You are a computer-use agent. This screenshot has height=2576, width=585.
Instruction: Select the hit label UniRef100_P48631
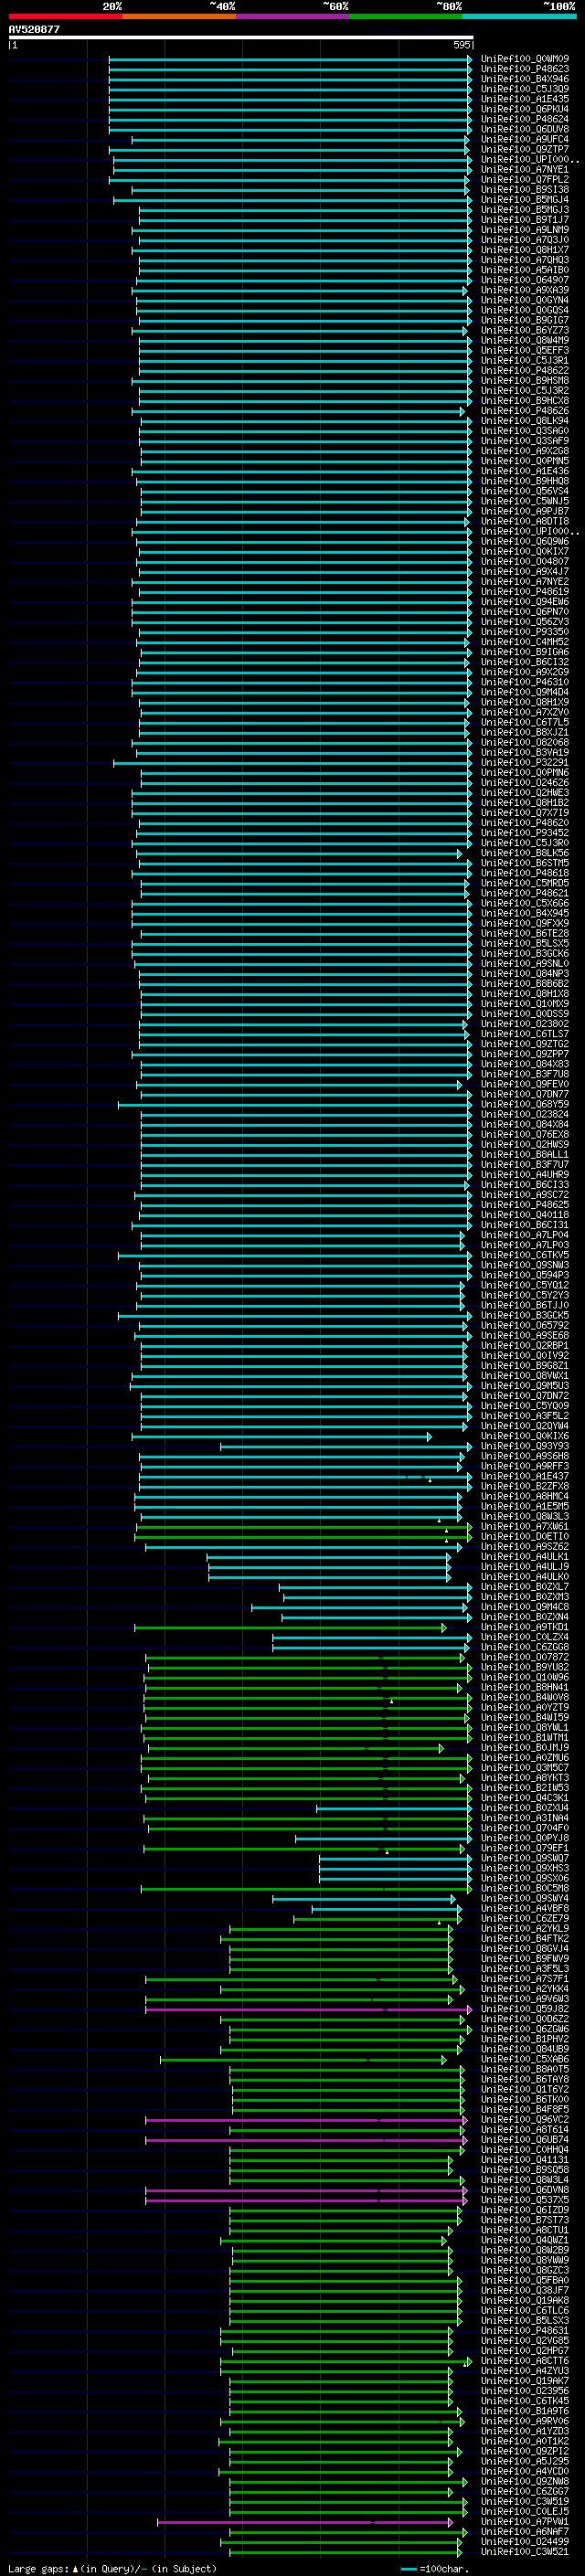click(525, 2330)
